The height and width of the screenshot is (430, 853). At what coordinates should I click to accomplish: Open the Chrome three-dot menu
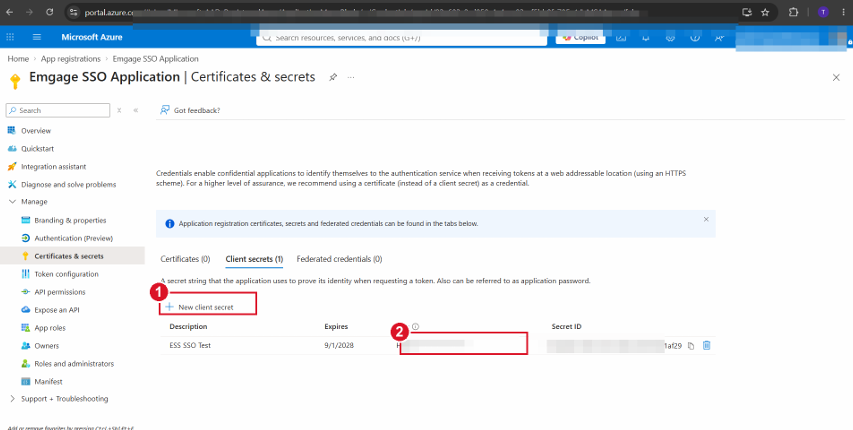pos(843,12)
